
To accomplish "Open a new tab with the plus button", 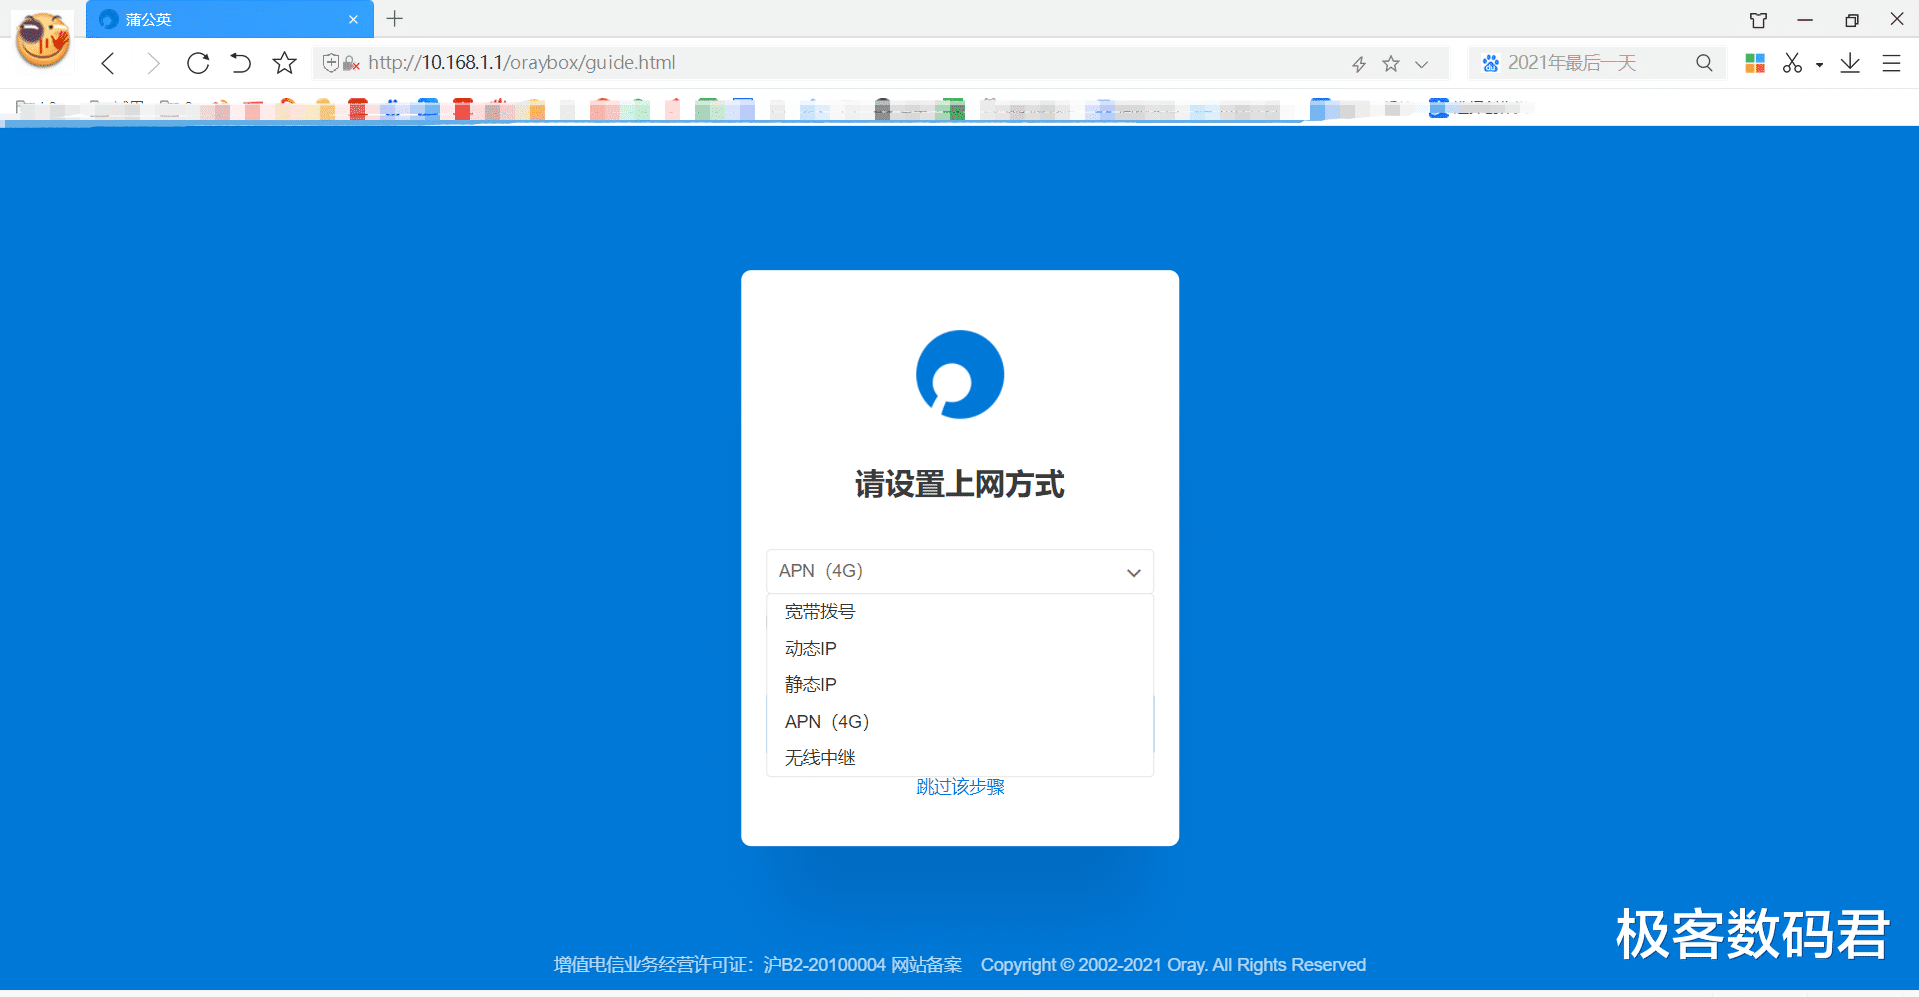I will (x=395, y=19).
